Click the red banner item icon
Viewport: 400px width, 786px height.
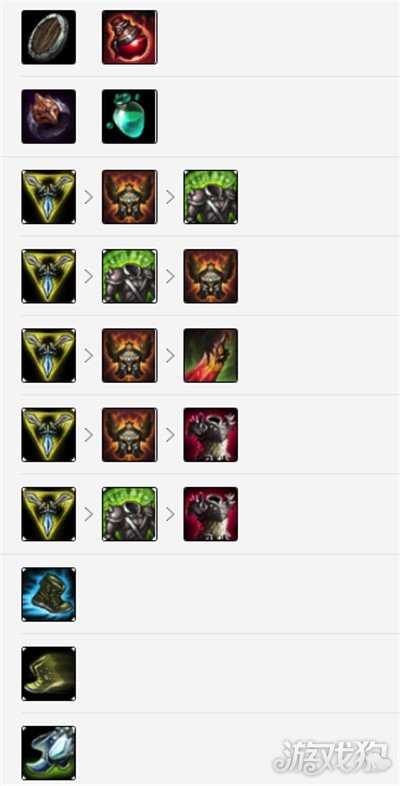point(211,355)
